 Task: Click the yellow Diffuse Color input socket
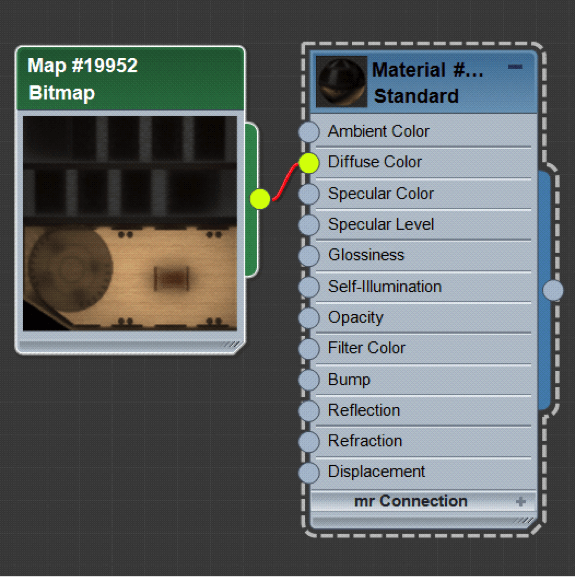tap(309, 163)
